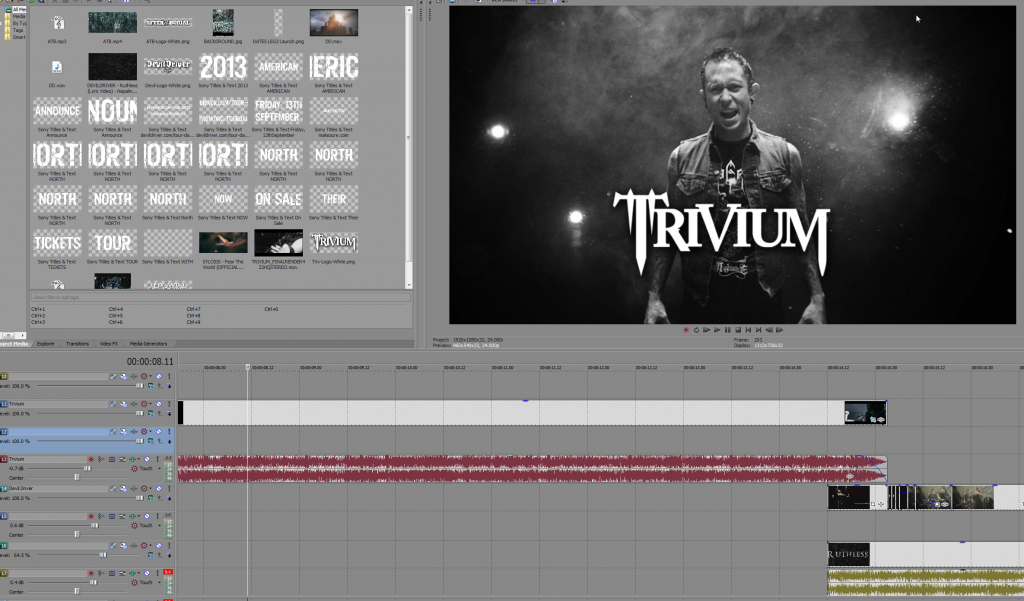
Task: Open compositing mode on Devil Driver track
Action: (x=151, y=498)
